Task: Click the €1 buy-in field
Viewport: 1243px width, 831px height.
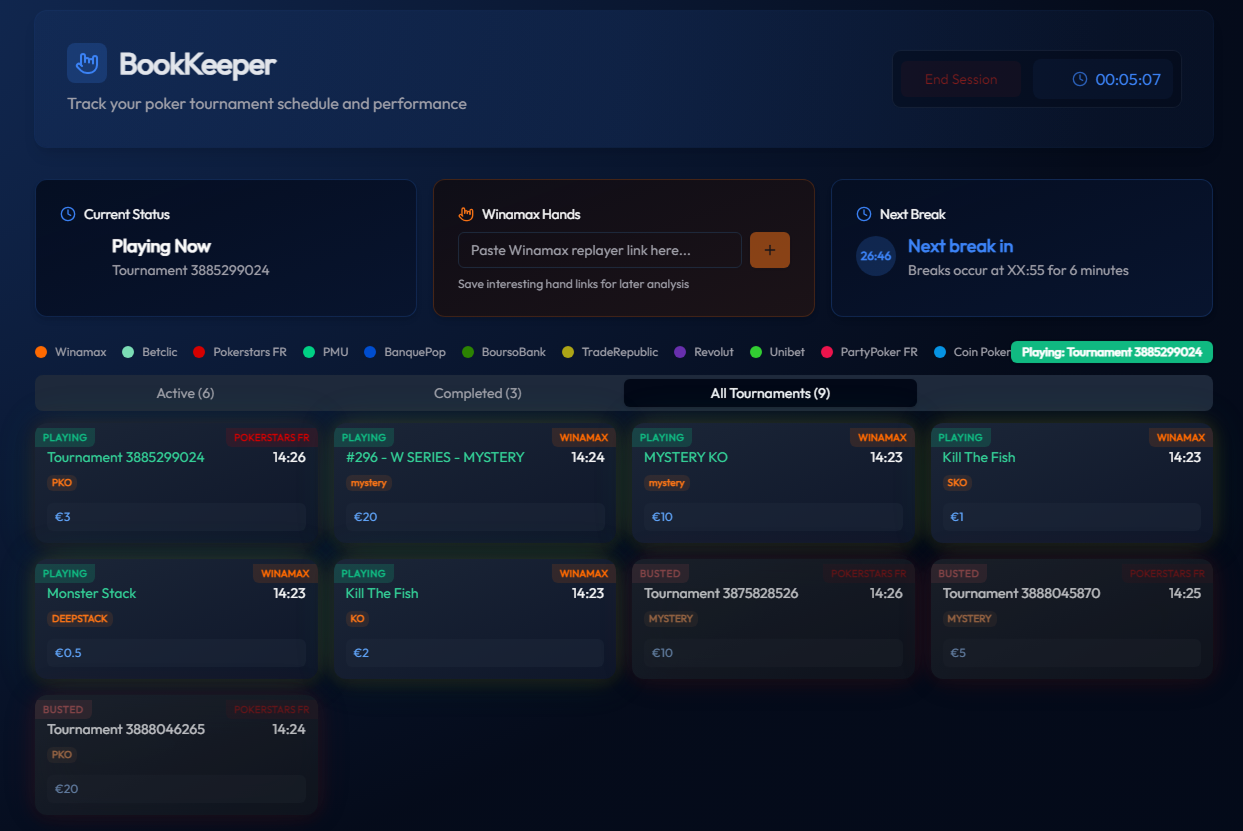Action: point(1072,517)
